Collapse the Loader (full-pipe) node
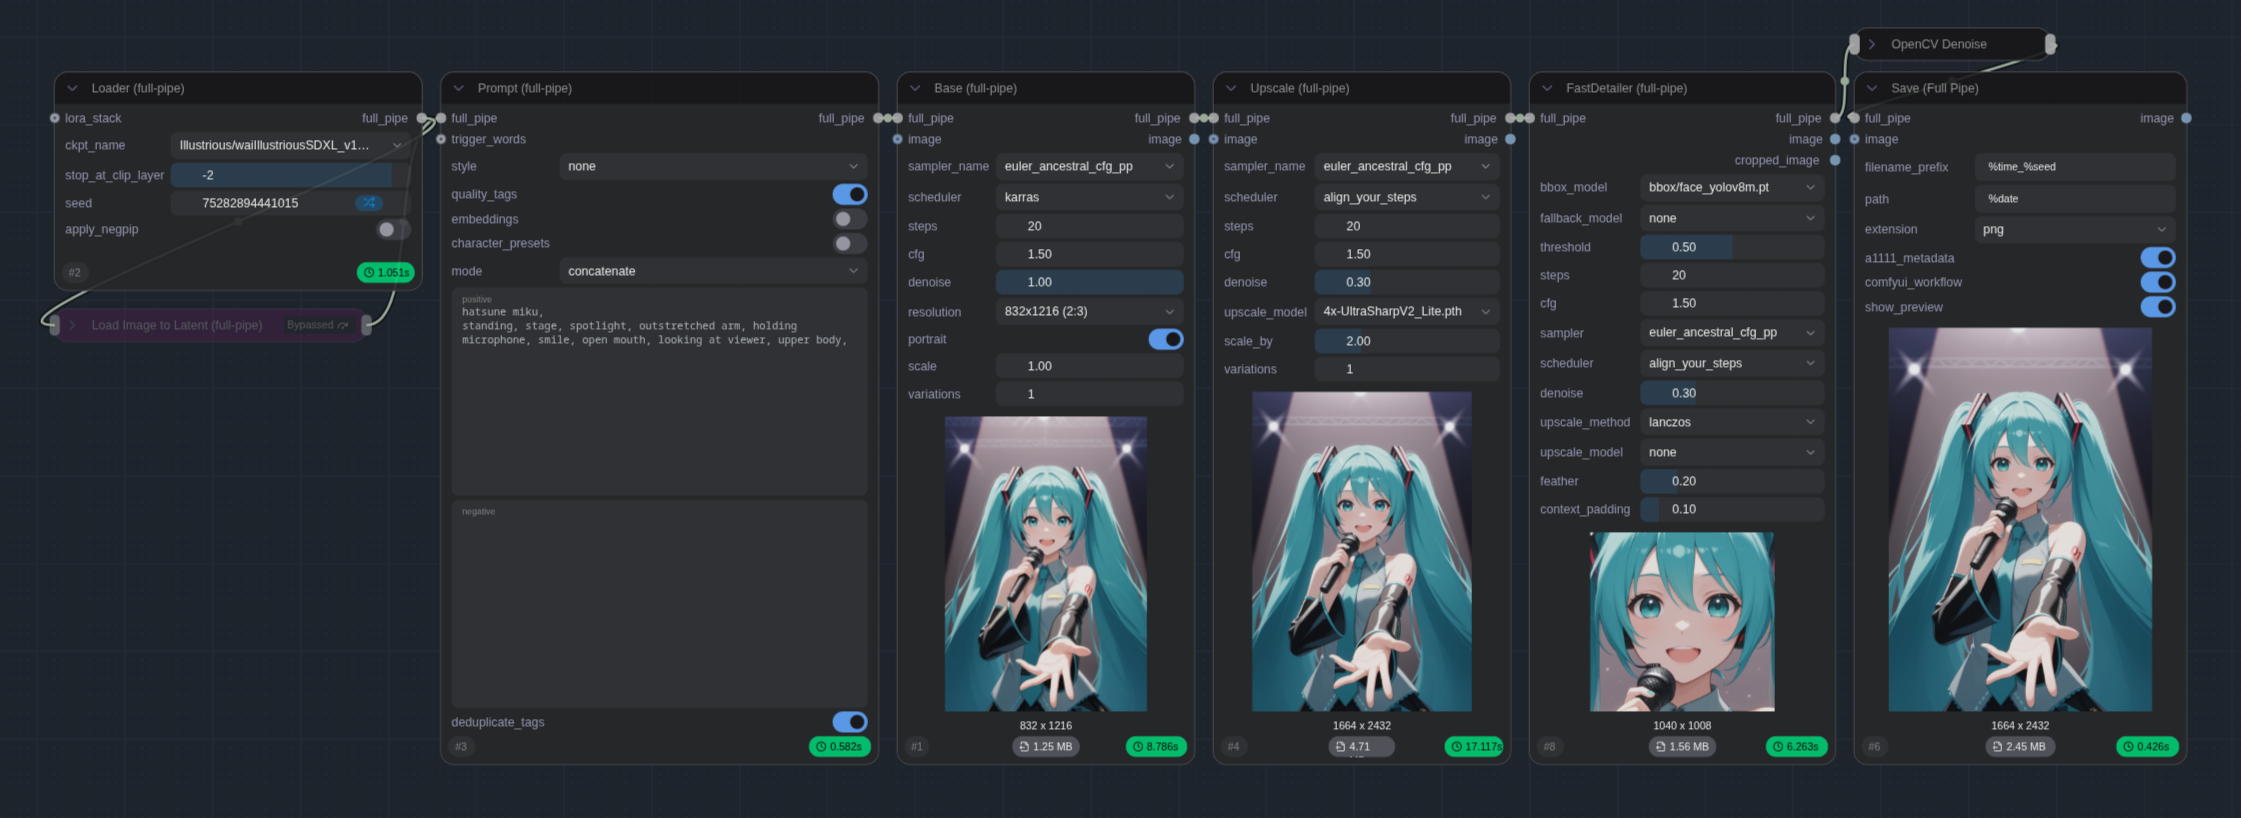 click(72, 88)
